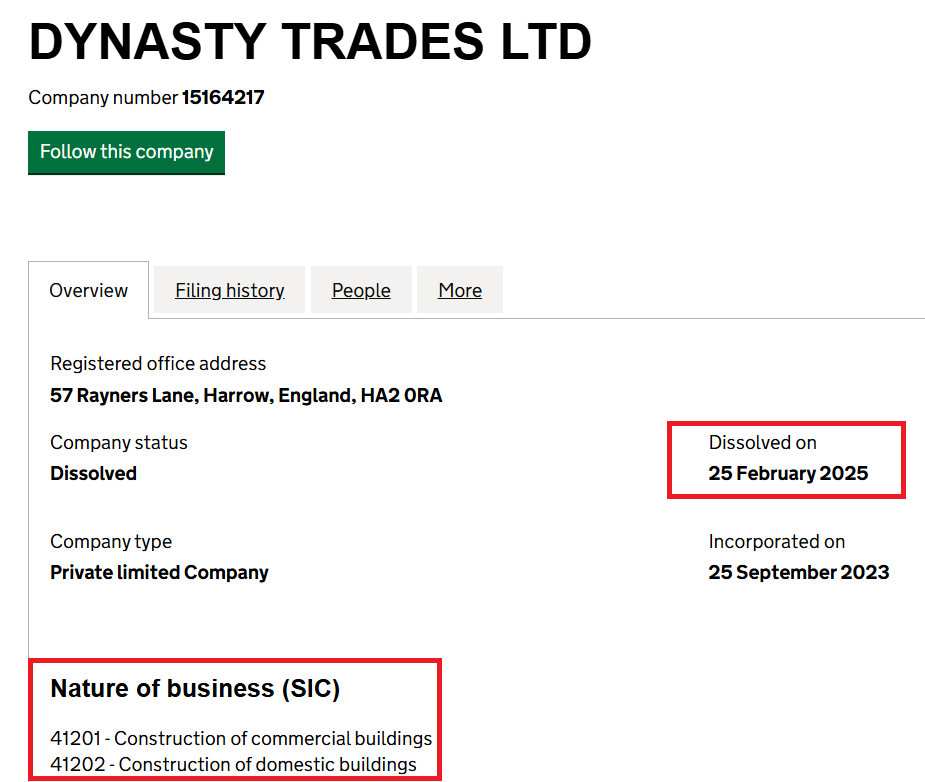This screenshot has width=925, height=782.
Task: Click the Follow this company button
Action: coord(126,152)
